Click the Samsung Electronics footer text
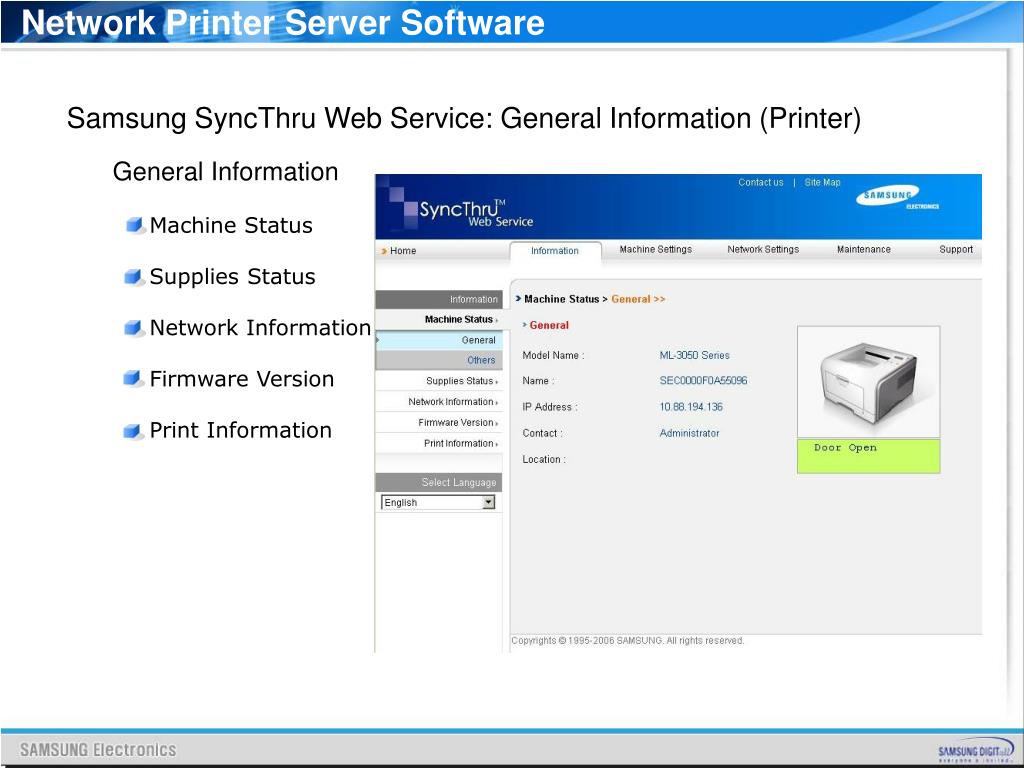Viewport: 1024px width, 768px height. [x=98, y=750]
